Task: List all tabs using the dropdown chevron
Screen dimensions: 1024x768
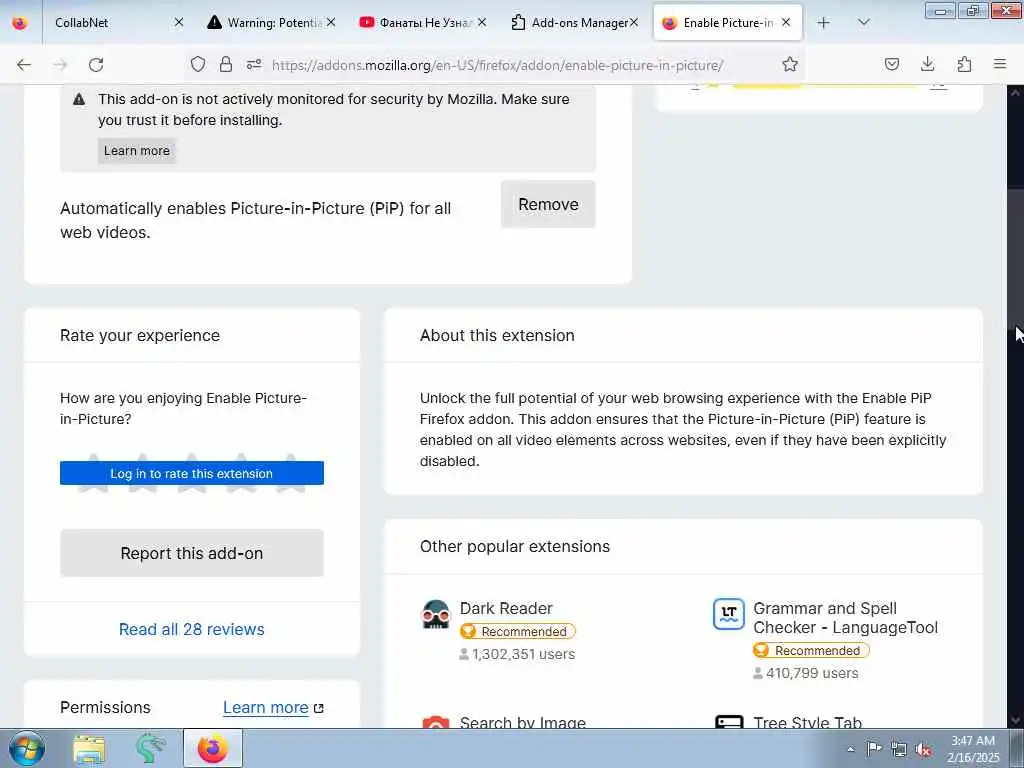Action: (x=863, y=23)
